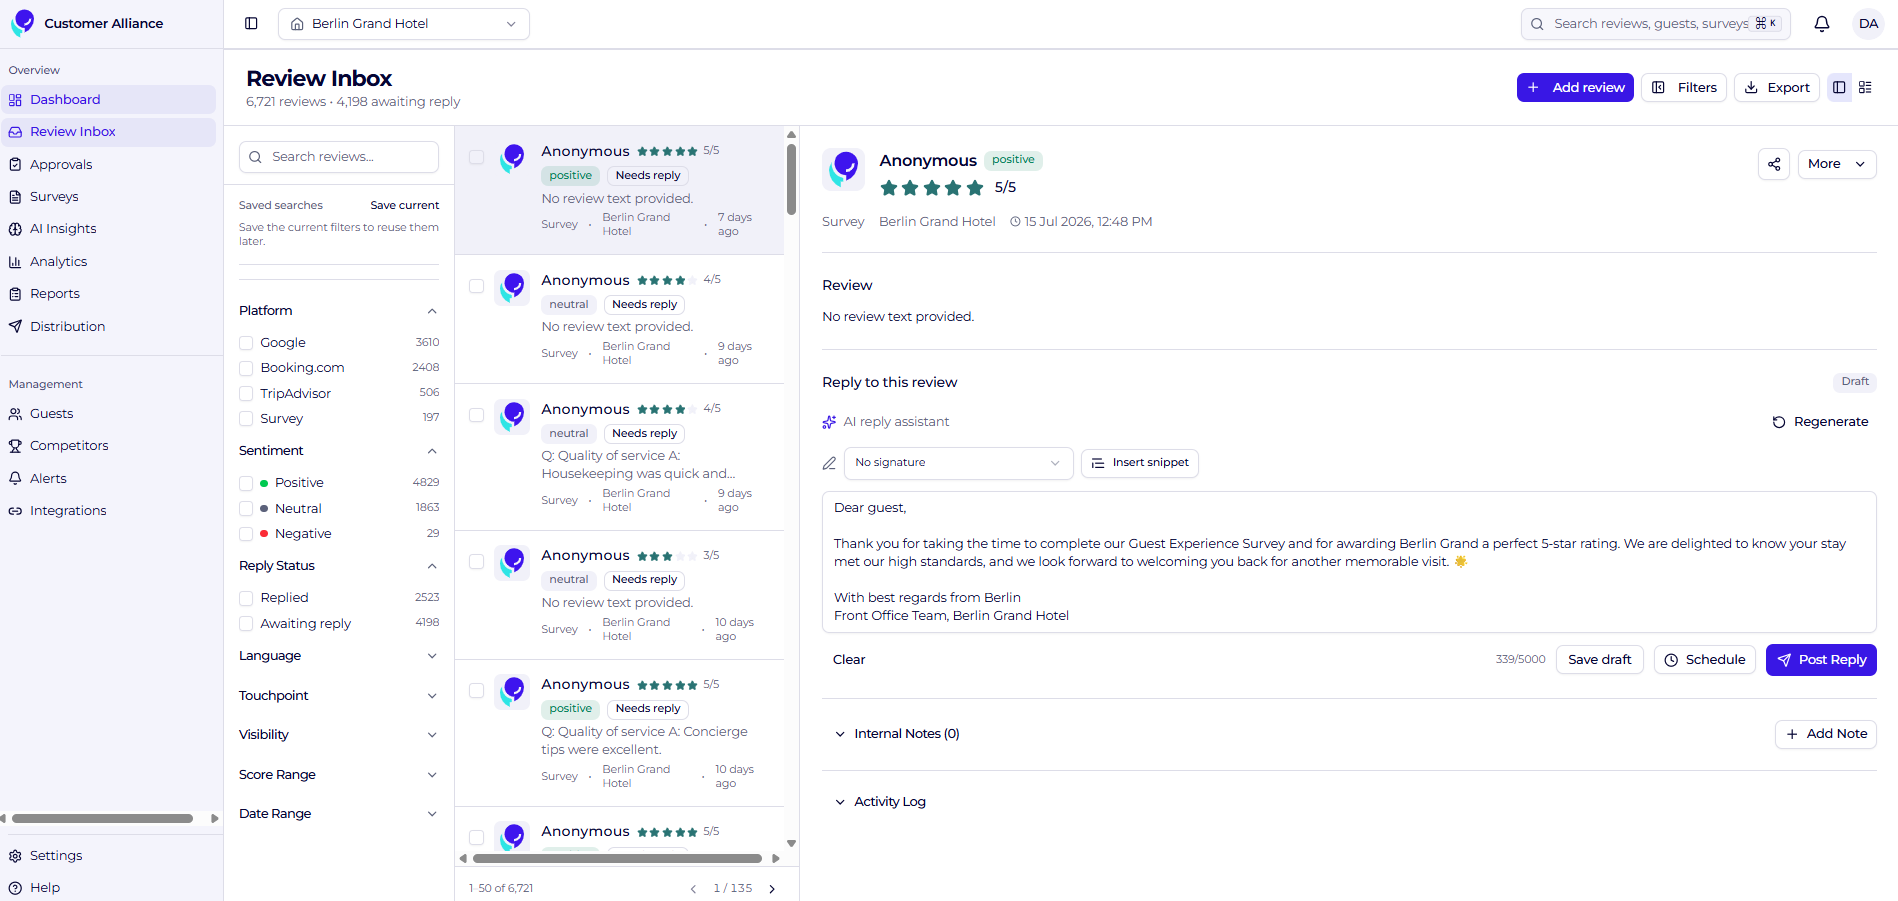
Task: Open the DA user avatar menu
Action: click(1868, 24)
